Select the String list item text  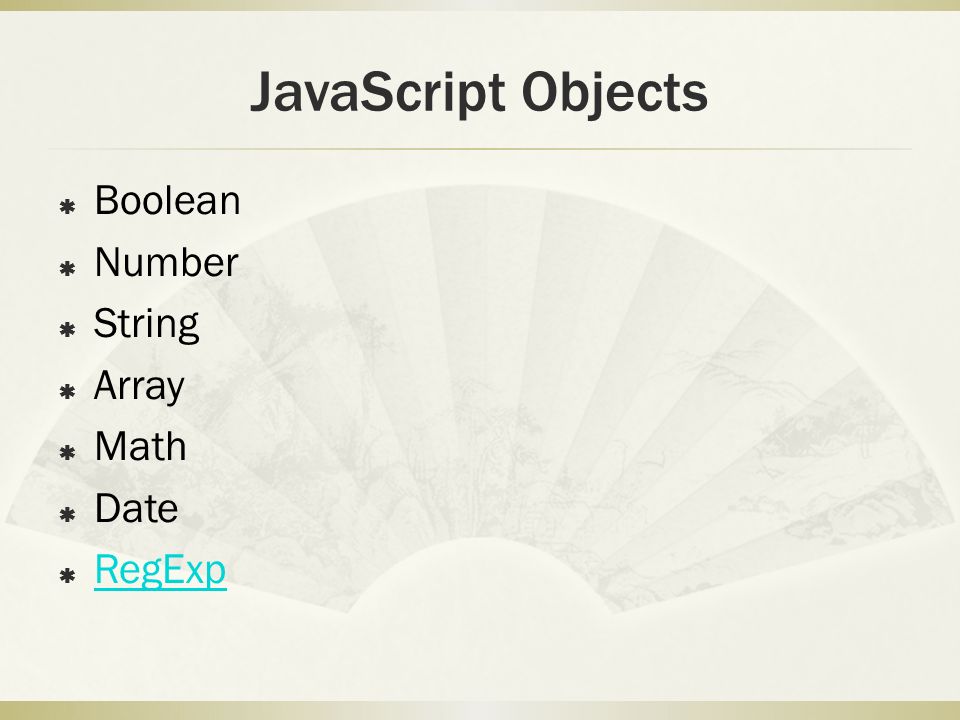(146, 324)
